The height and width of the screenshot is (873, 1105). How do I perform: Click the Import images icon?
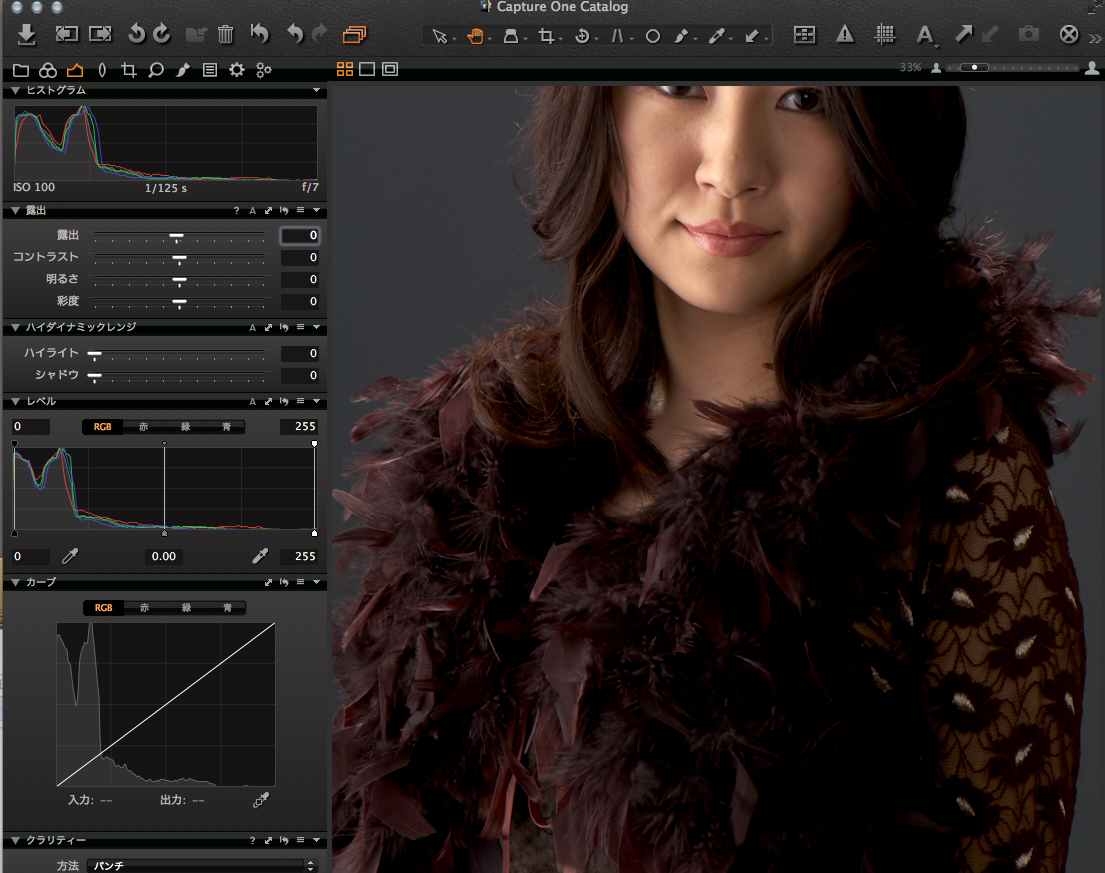[x=27, y=35]
